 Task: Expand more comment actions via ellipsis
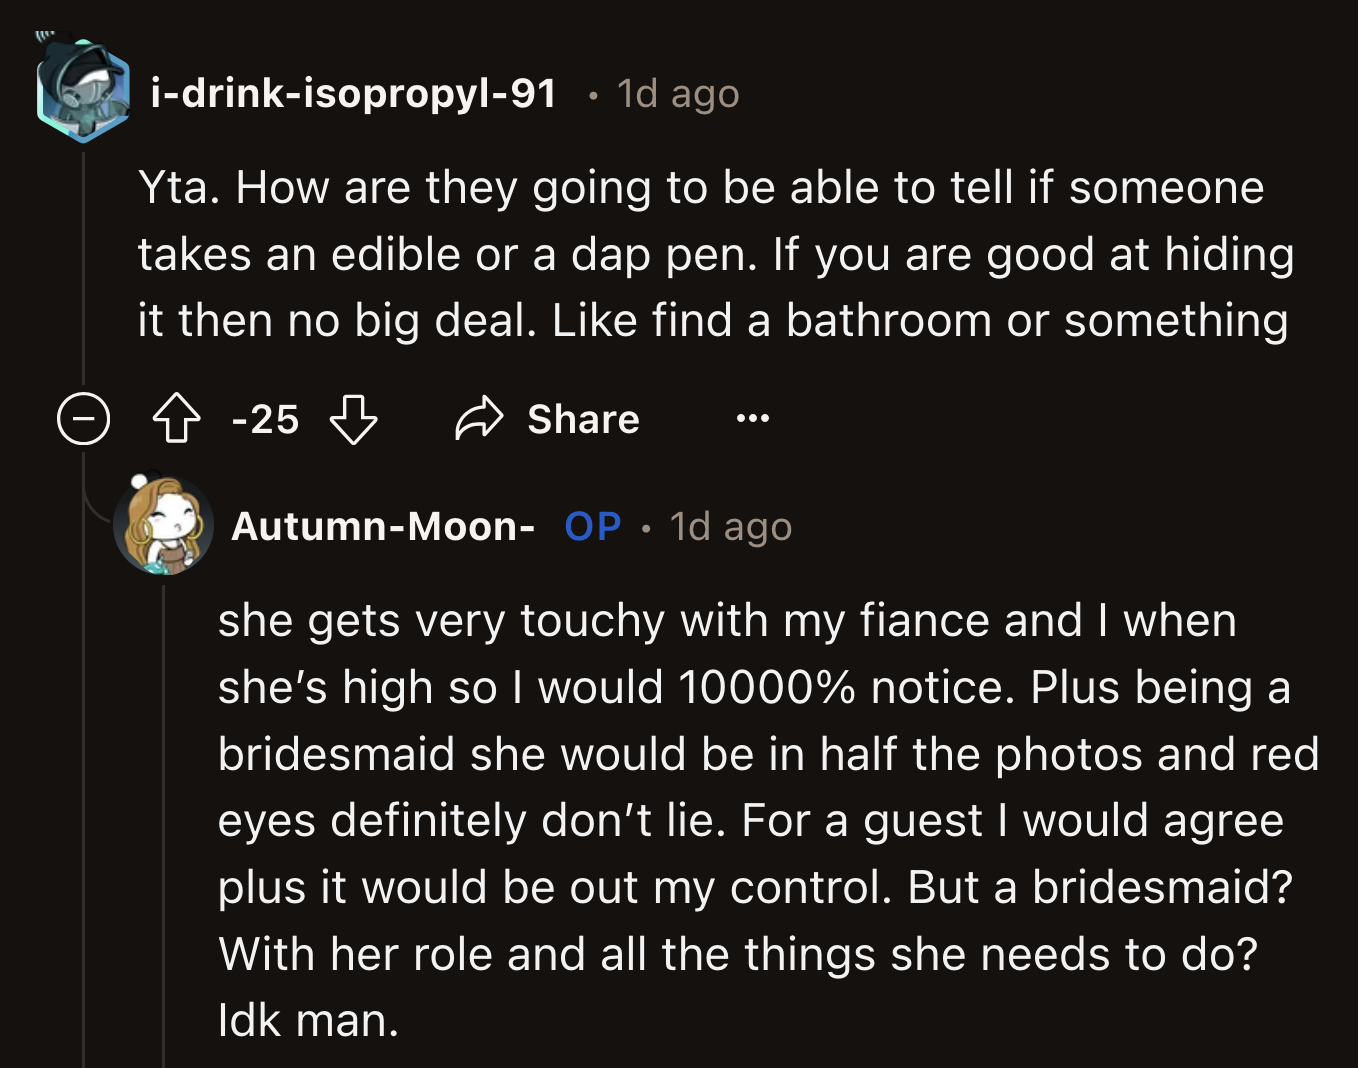[x=751, y=419]
